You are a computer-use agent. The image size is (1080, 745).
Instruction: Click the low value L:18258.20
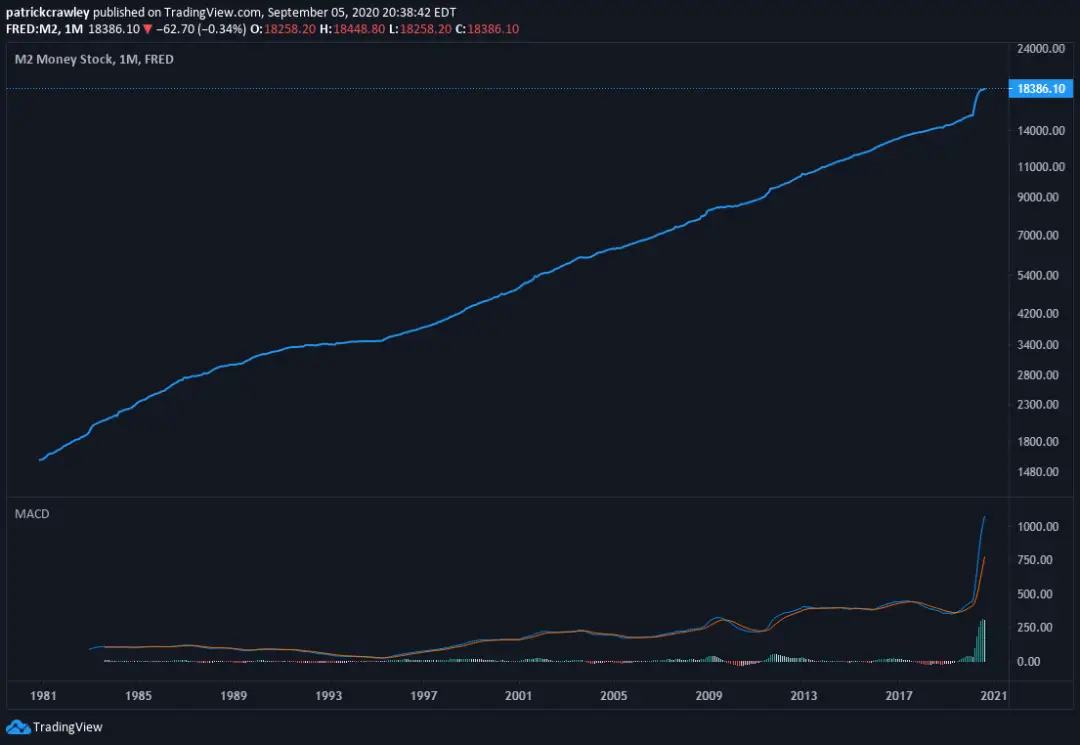(420, 29)
